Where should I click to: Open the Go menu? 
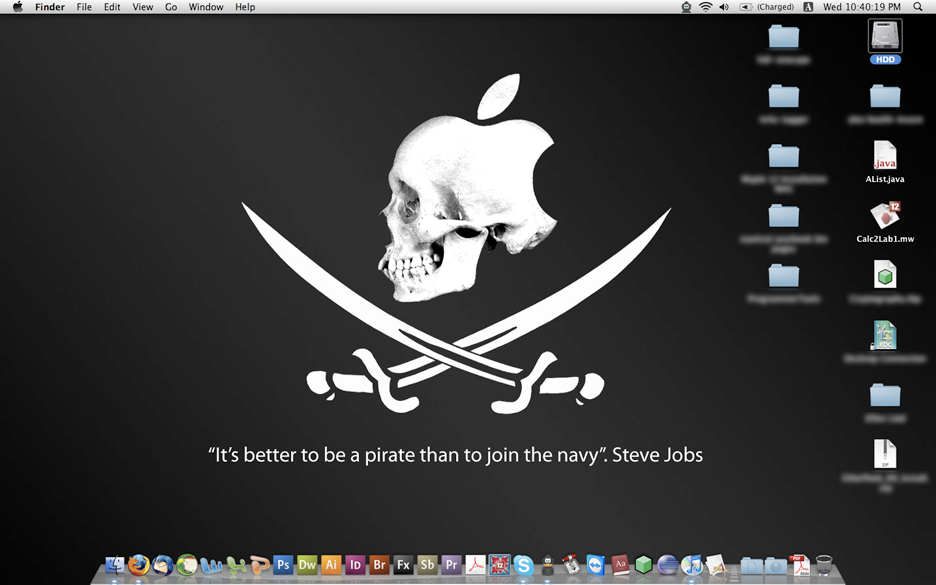point(171,7)
